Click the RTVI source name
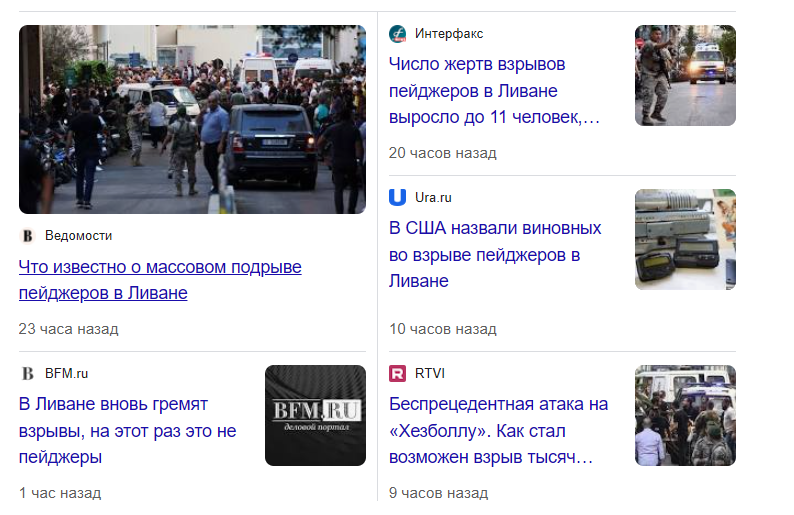 coord(429,374)
